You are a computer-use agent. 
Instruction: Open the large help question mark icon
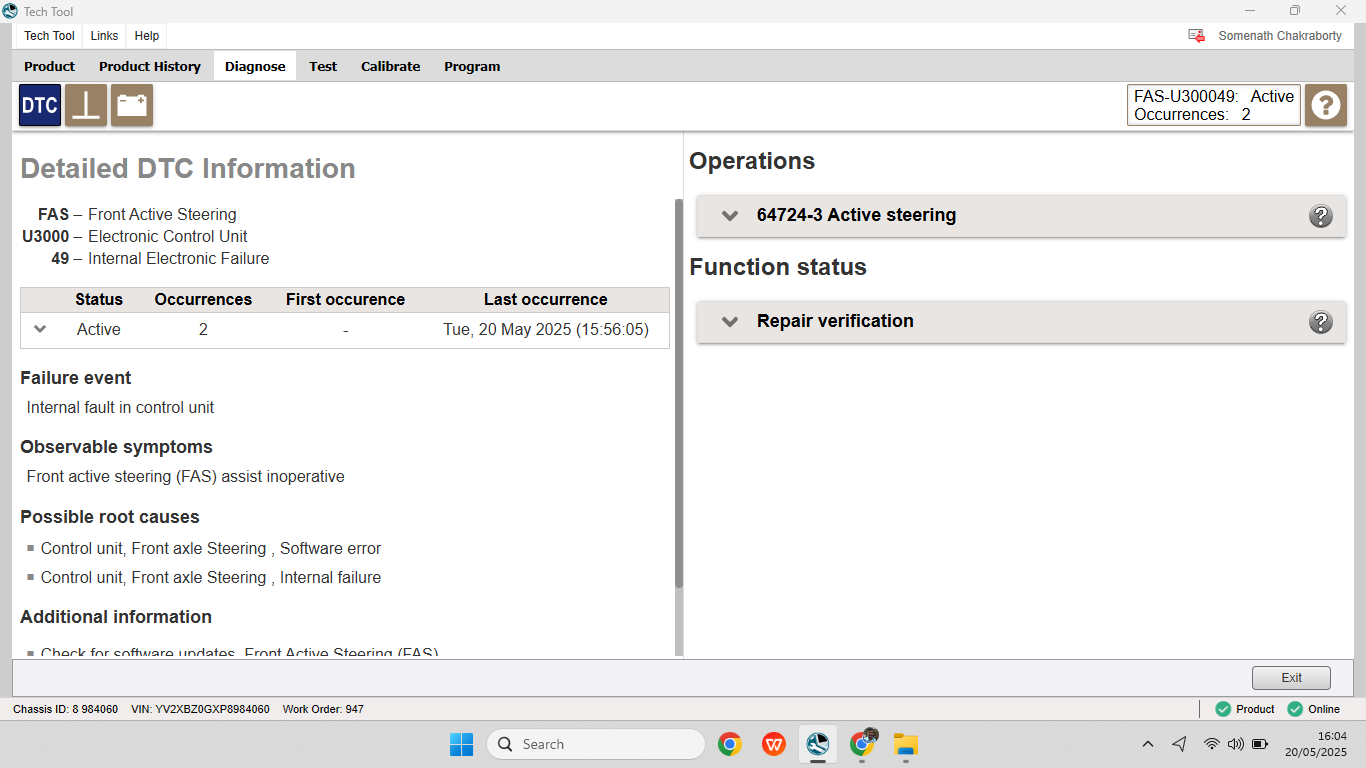click(1326, 105)
